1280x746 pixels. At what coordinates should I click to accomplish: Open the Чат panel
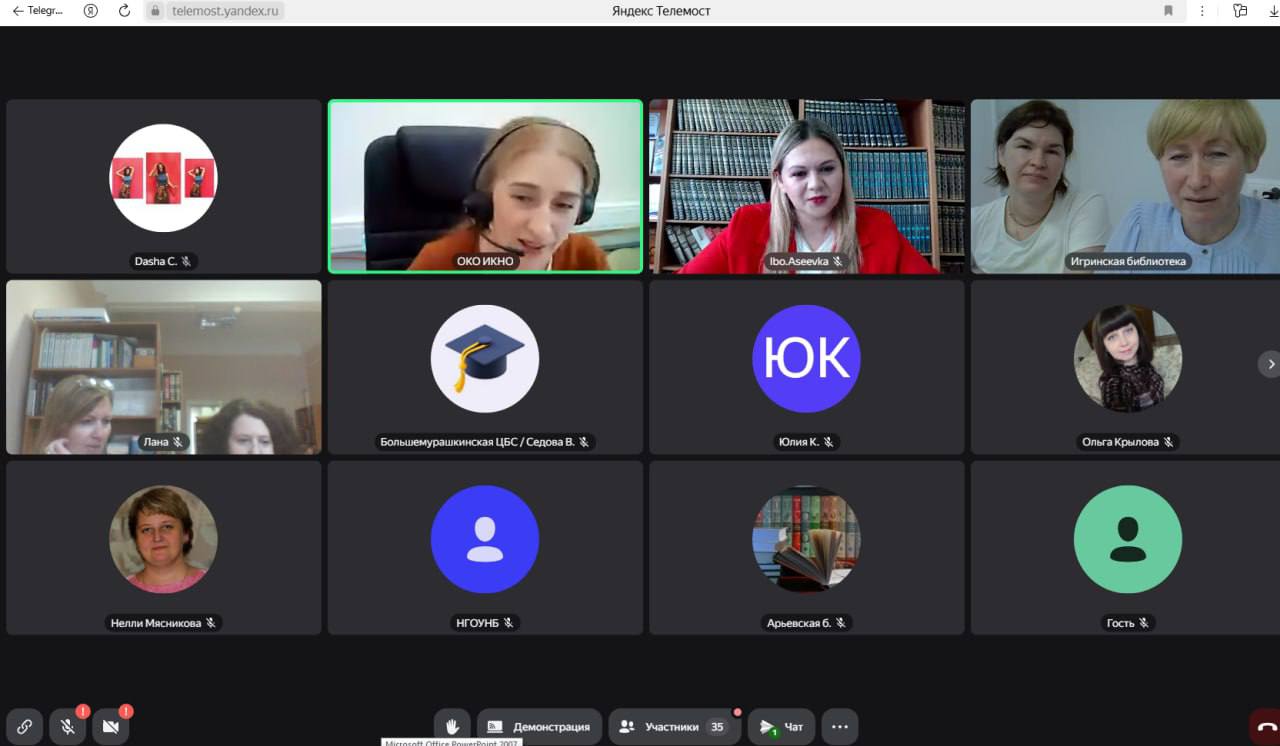click(781, 727)
